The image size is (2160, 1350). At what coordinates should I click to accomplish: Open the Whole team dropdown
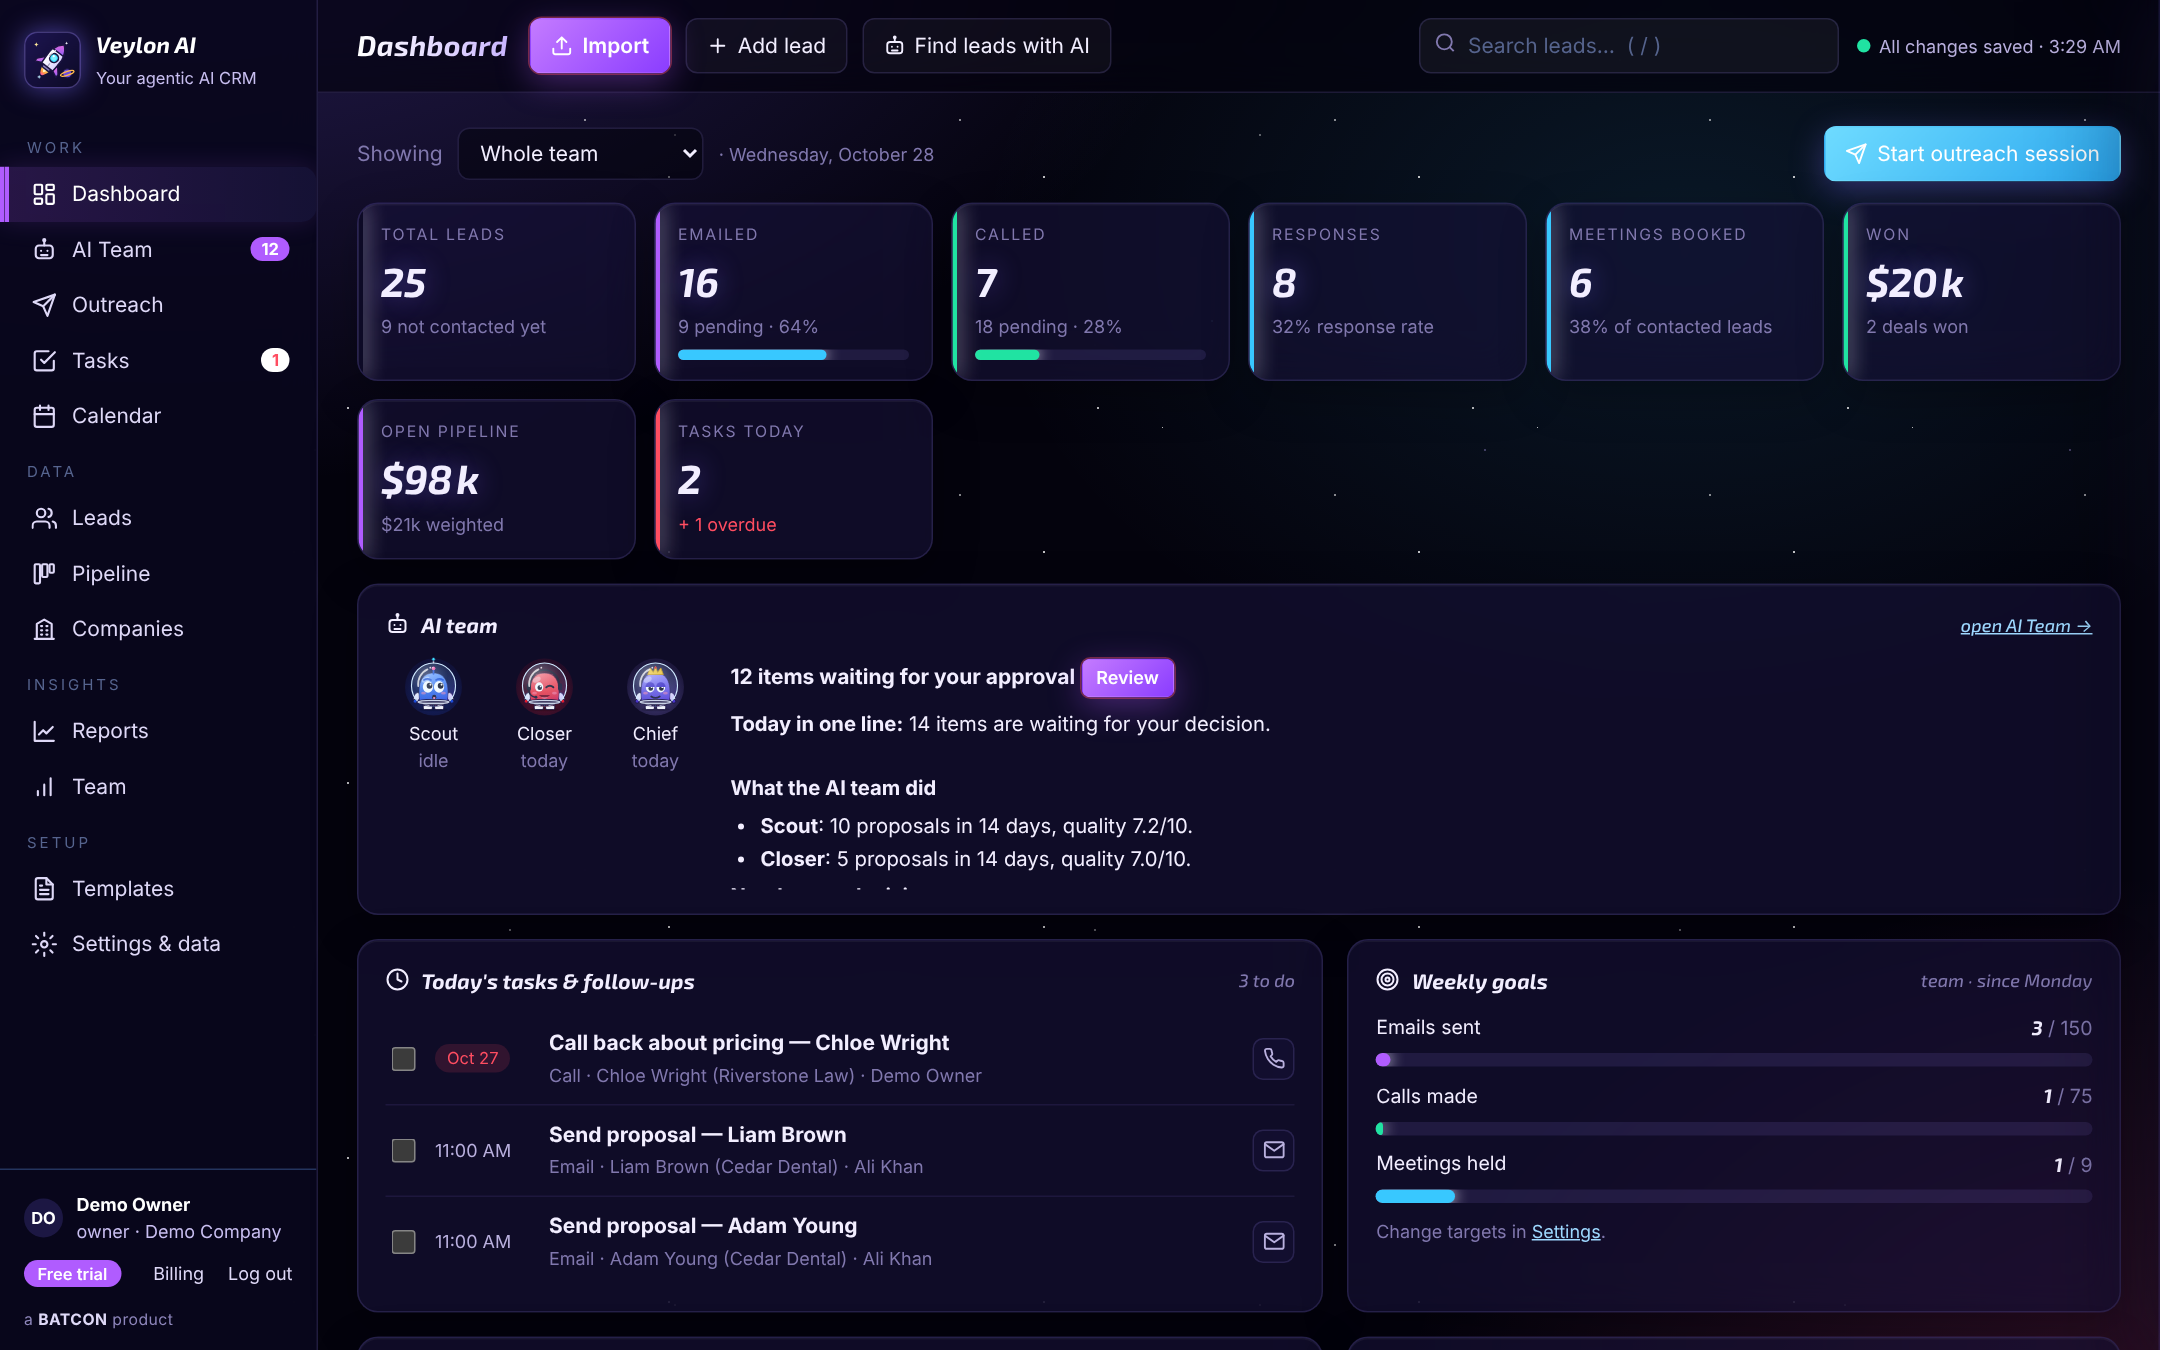coord(580,154)
